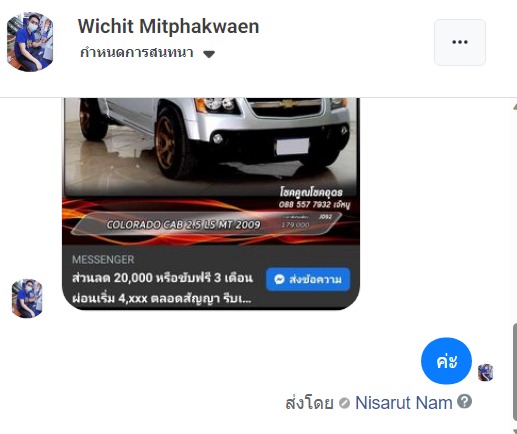Open the Colorado truck ad image
The width and height of the screenshot is (517, 434).
tap(211, 172)
